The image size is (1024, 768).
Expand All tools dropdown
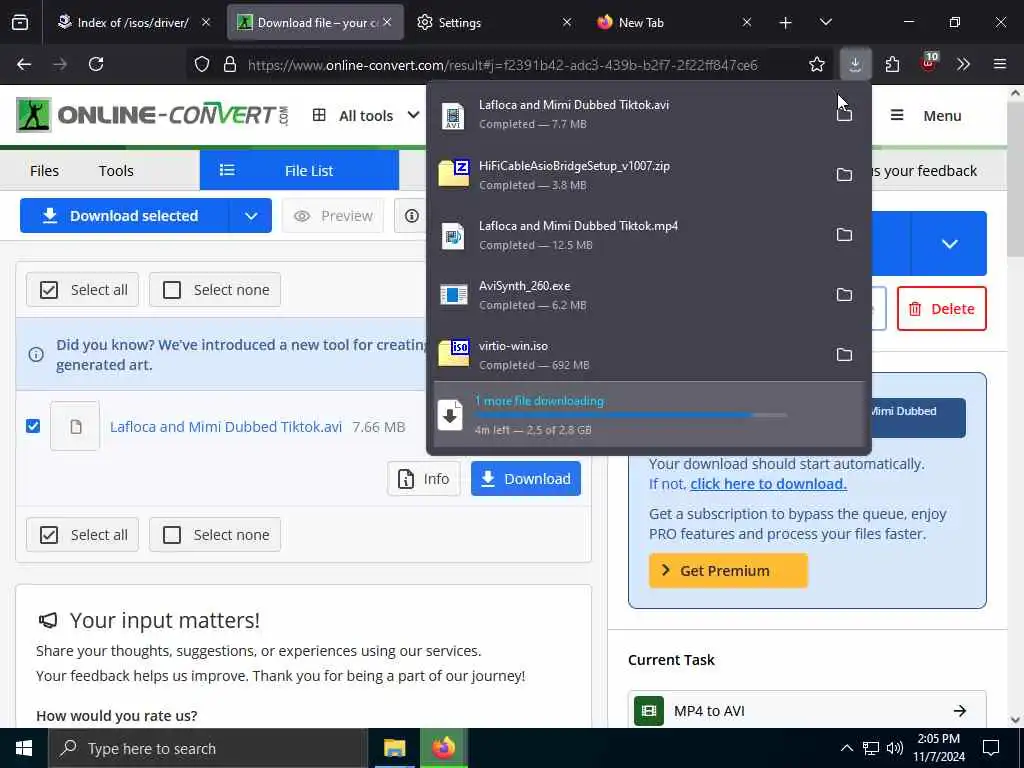pyautogui.click(x=366, y=116)
